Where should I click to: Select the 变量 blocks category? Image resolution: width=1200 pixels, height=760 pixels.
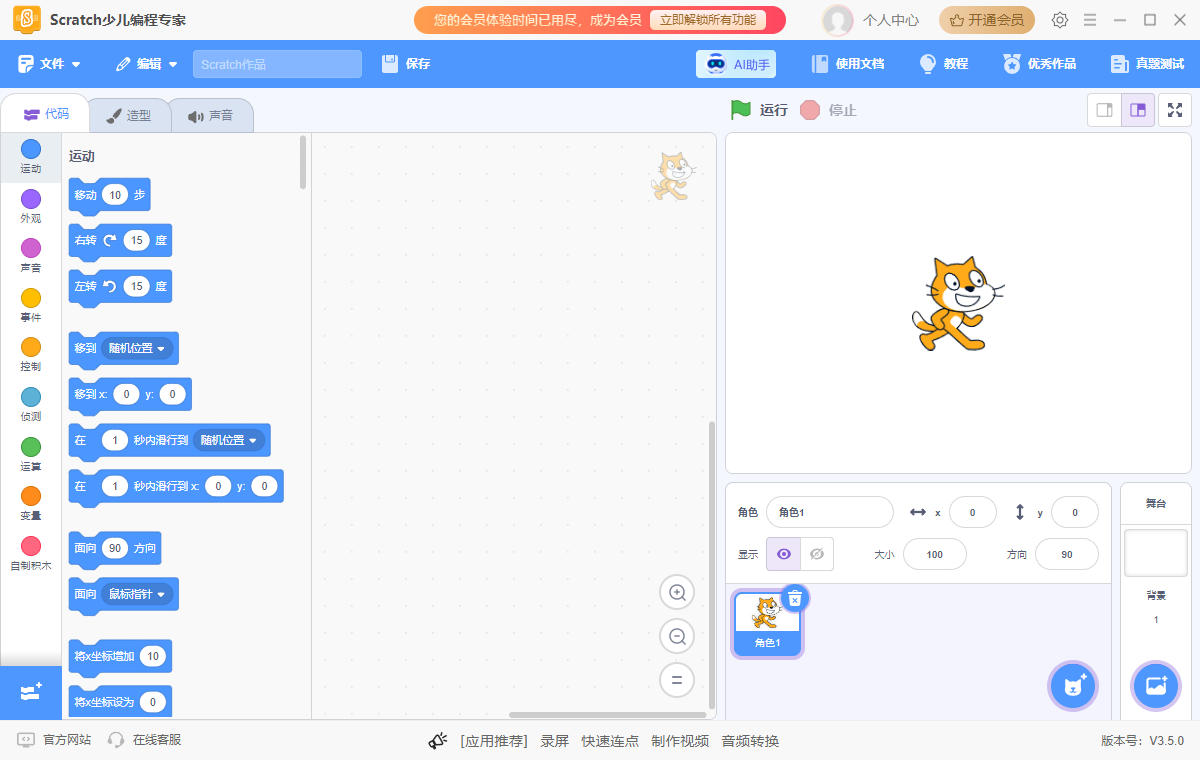pyautogui.click(x=30, y=497)
